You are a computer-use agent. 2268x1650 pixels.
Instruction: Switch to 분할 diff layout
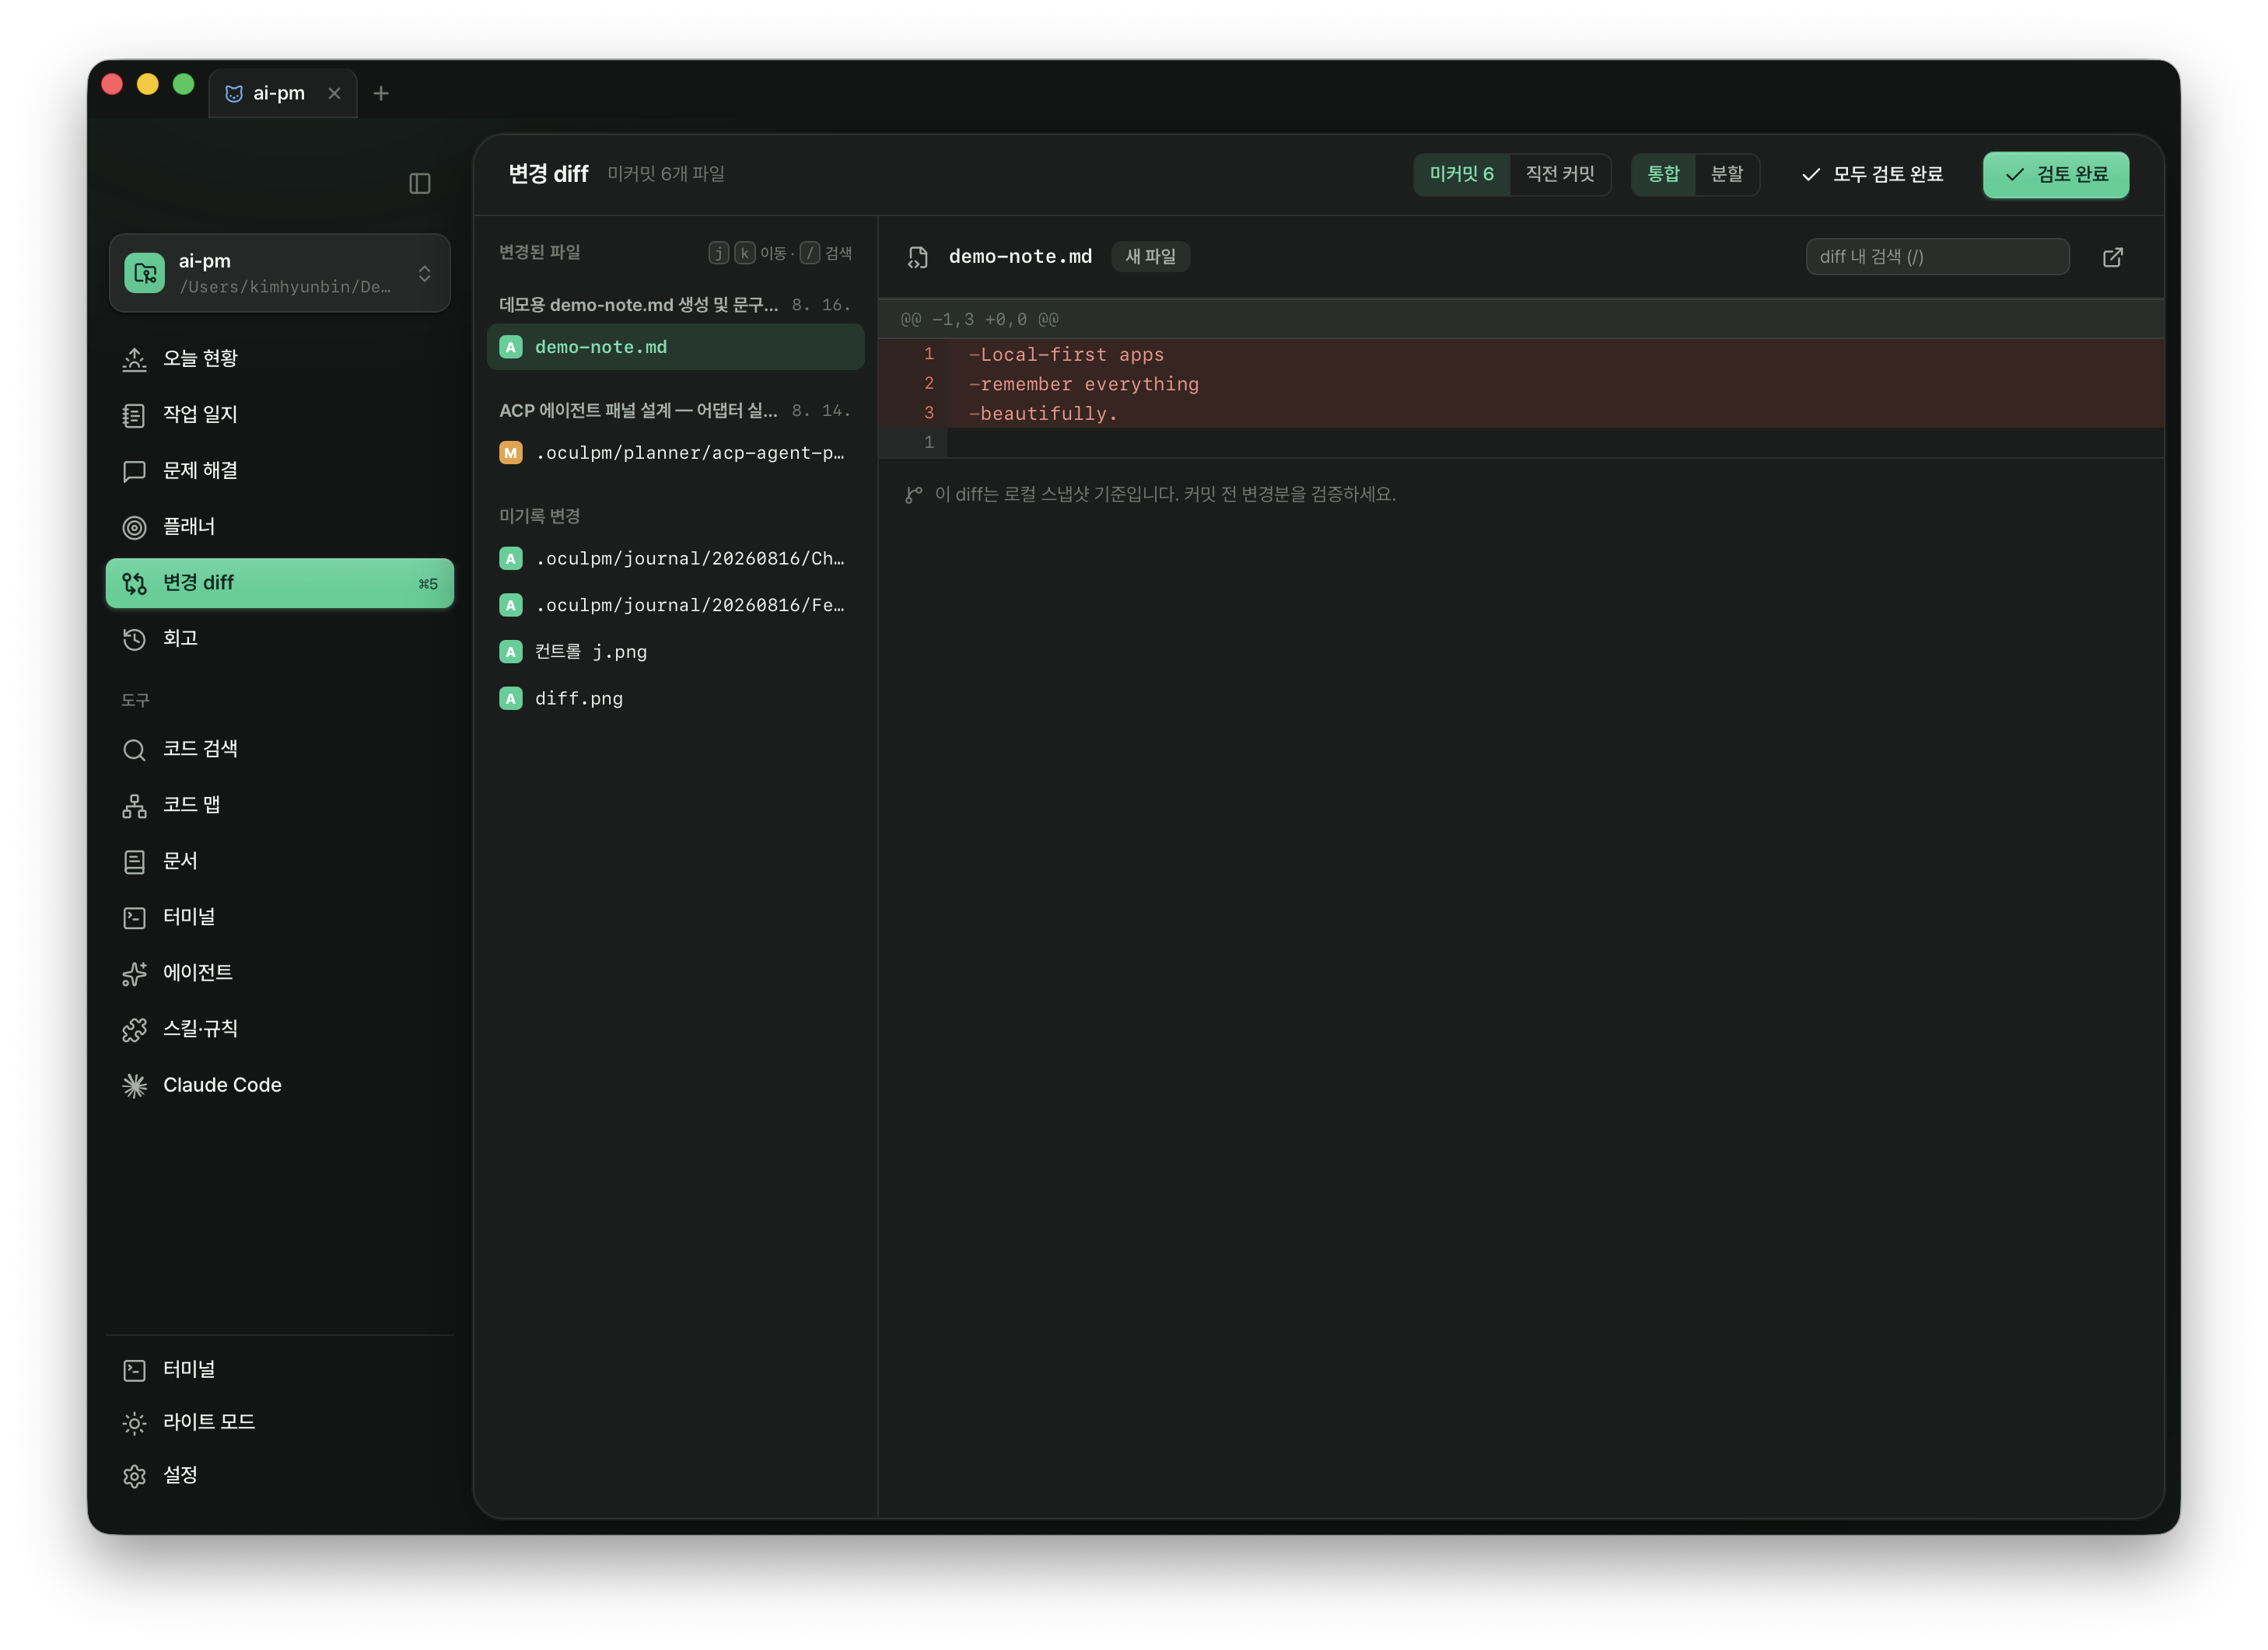click(x=1727, y=174)
